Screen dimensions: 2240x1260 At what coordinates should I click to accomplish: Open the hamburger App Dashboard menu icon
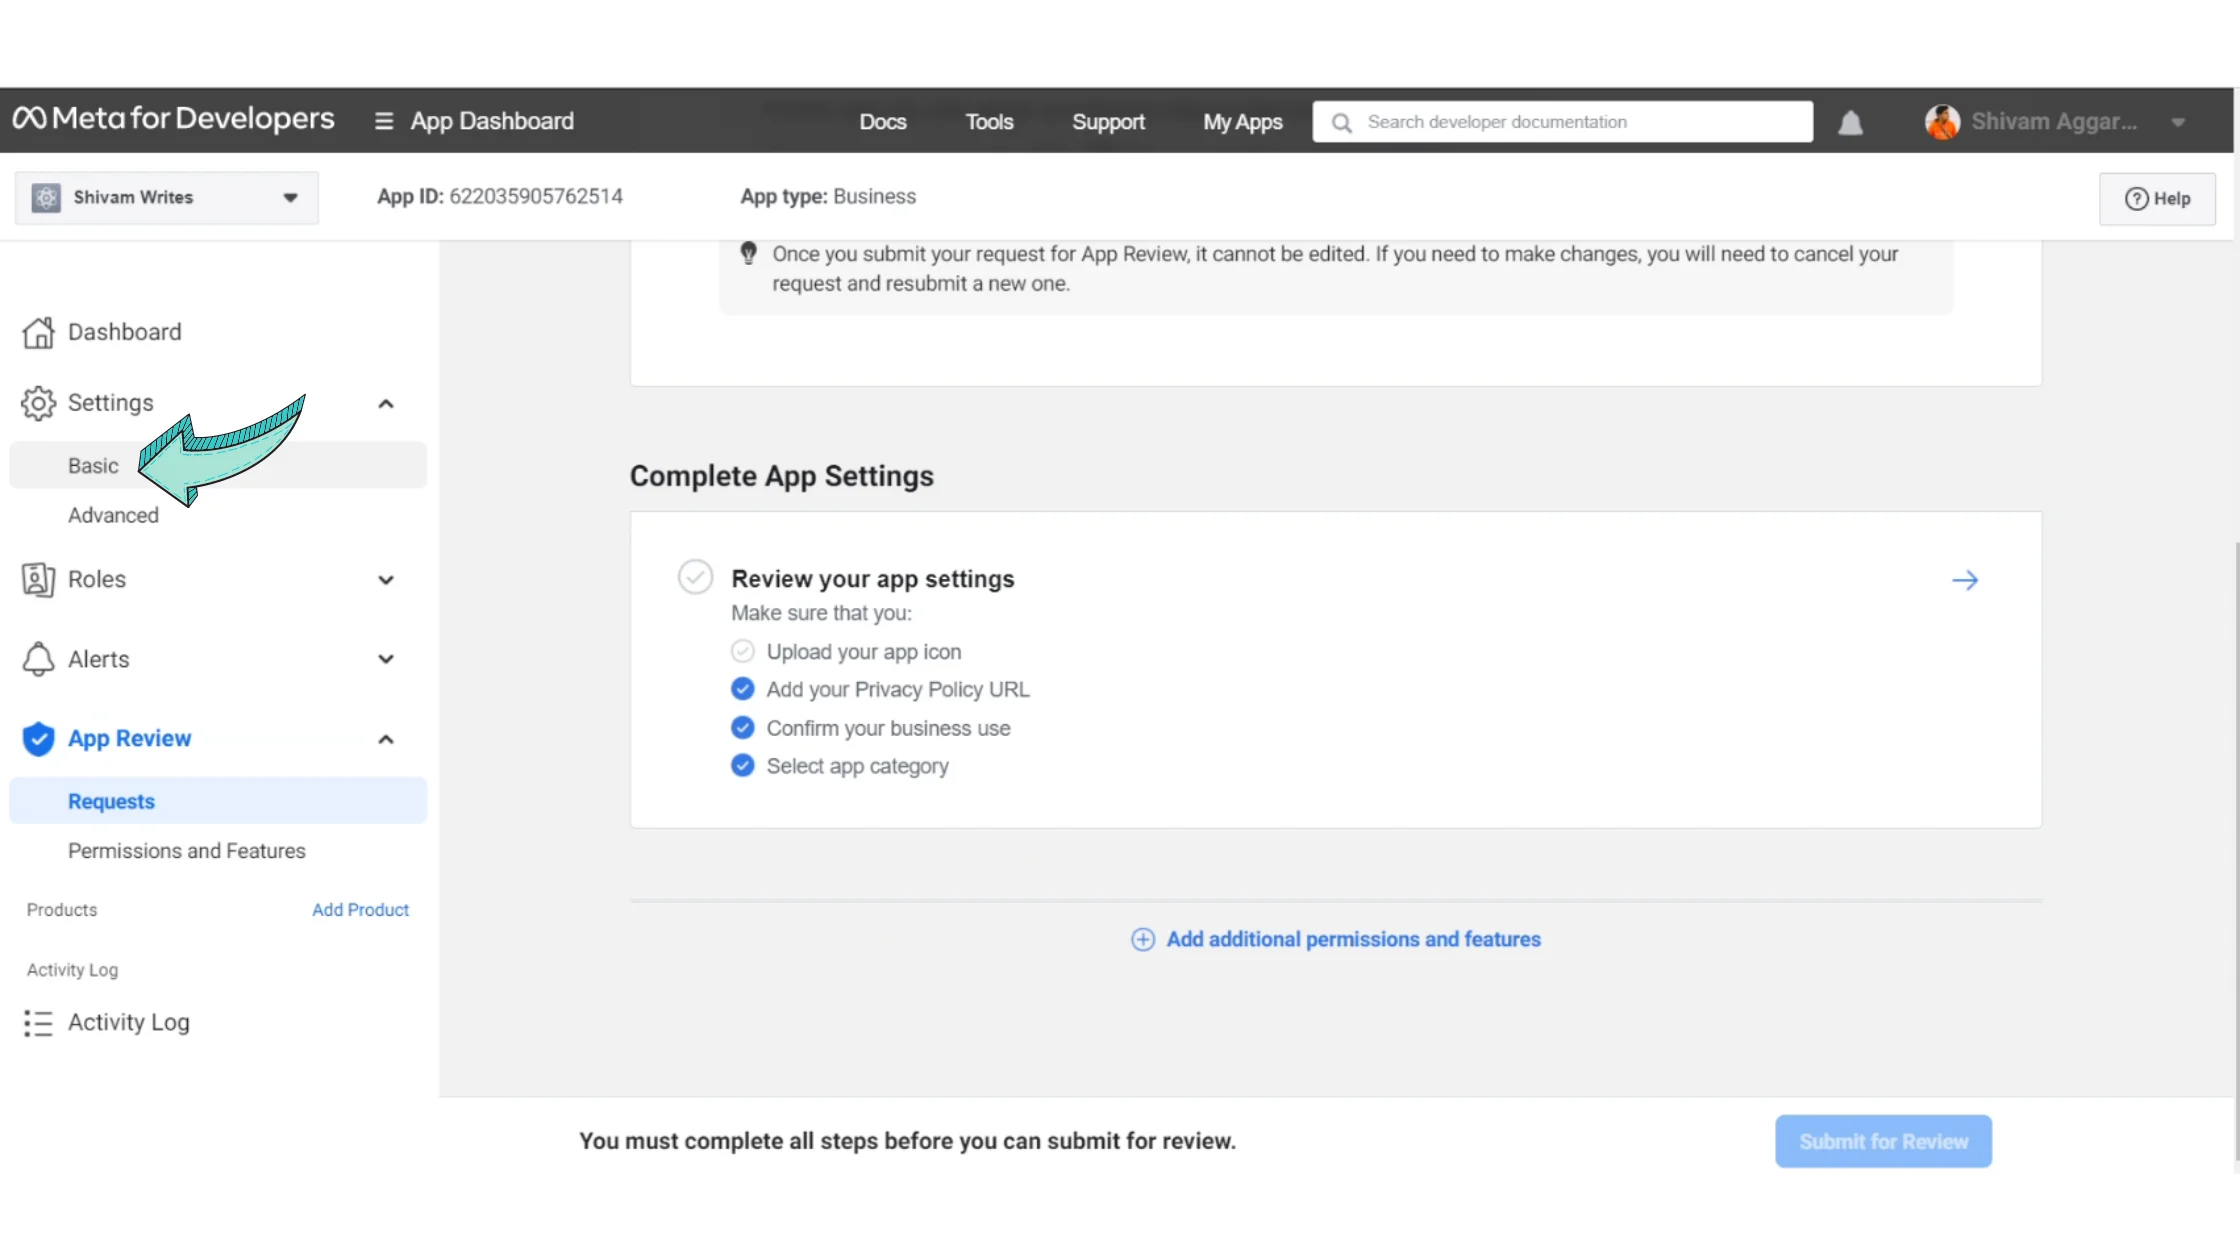tap(384, 121)
